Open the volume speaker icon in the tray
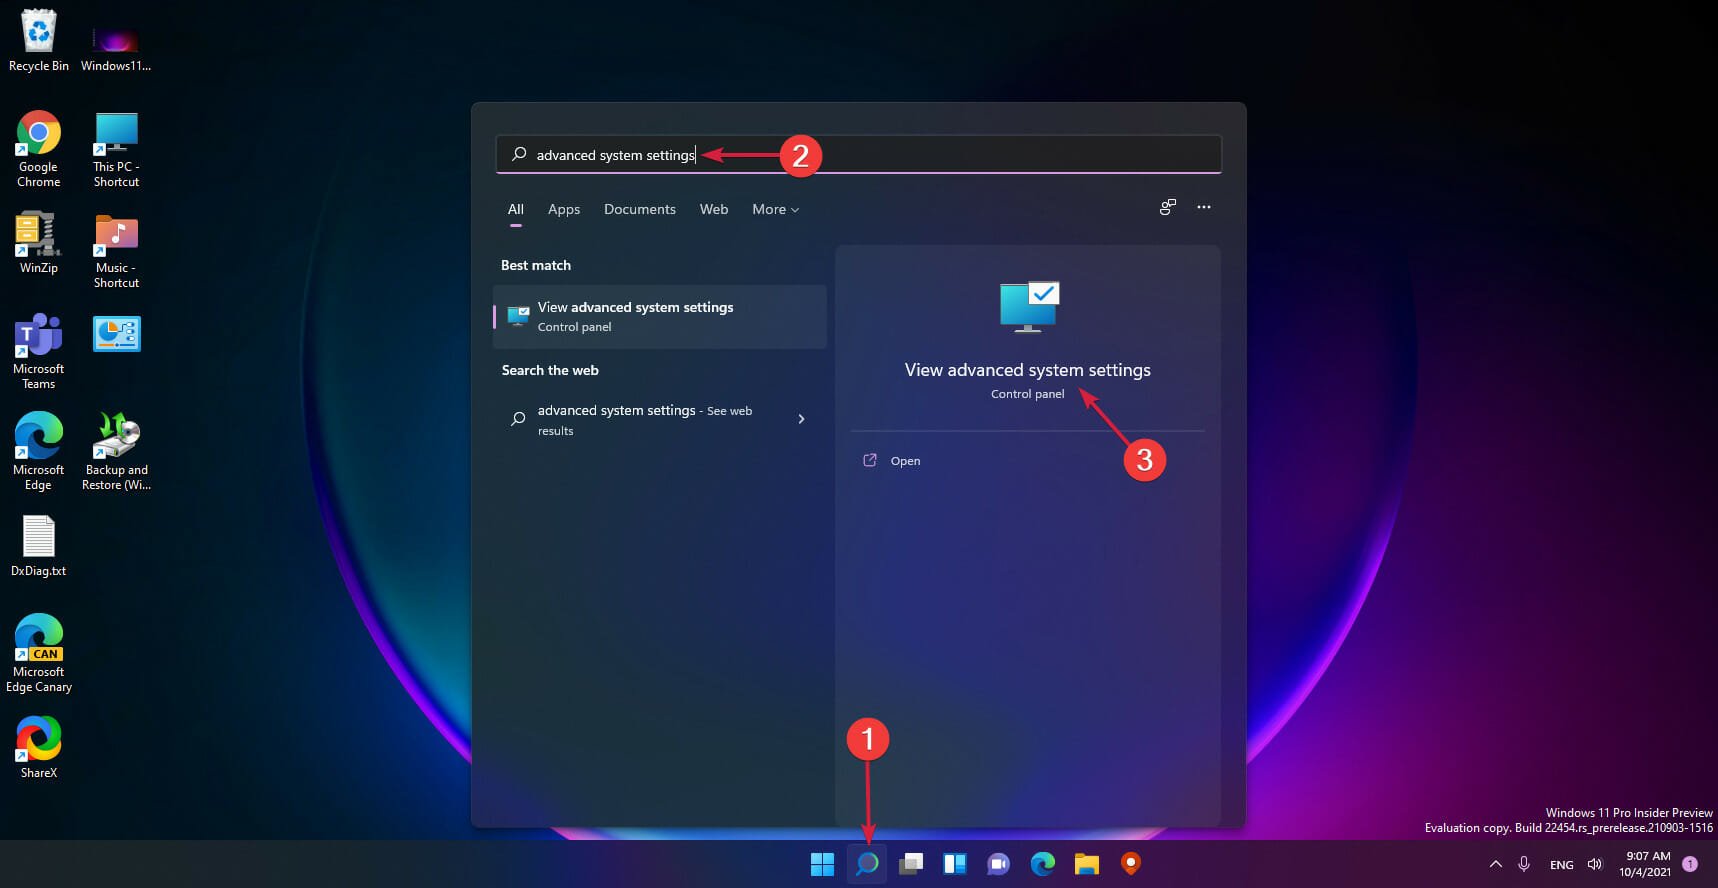This screenshot has width=1718, height=888. 1595,864
